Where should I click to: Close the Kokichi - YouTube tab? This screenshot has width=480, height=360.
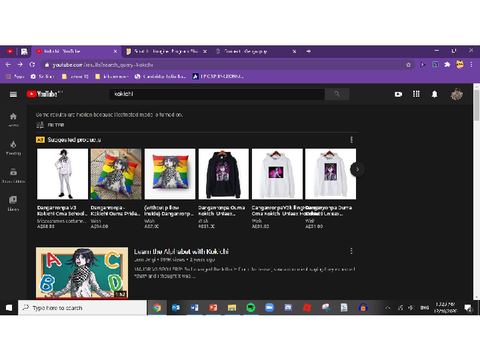point(115,51)
